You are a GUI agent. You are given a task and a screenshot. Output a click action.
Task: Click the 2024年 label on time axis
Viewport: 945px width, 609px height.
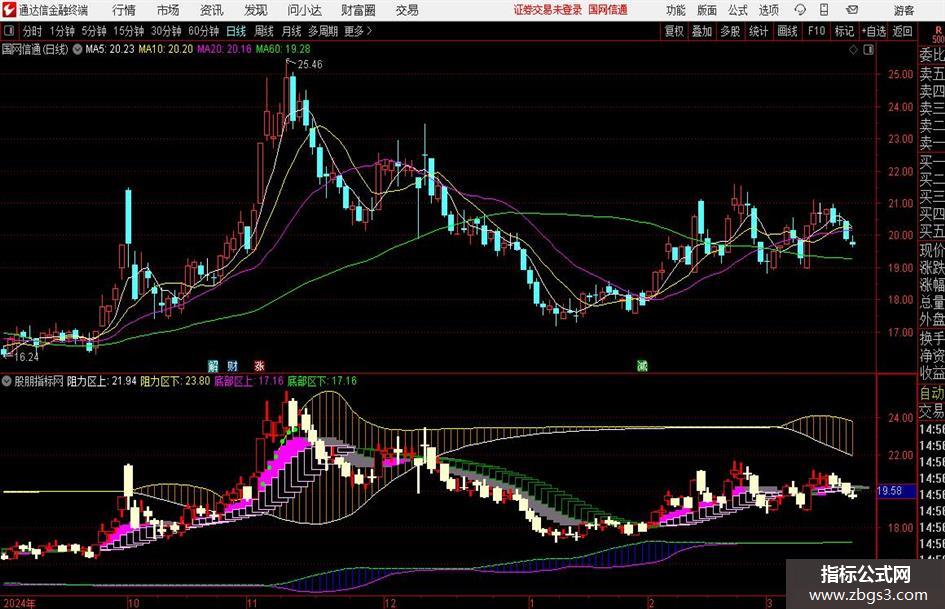click(x=19, y=603)
